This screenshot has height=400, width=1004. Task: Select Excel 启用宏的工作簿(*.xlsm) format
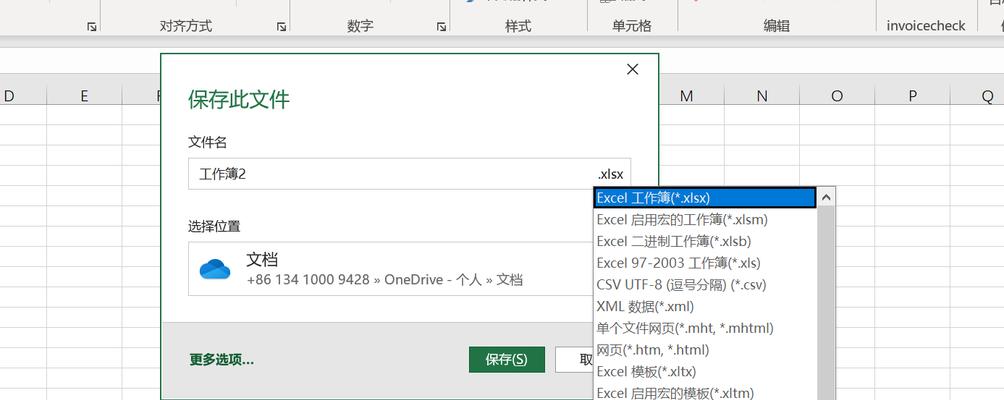(705, 220)
